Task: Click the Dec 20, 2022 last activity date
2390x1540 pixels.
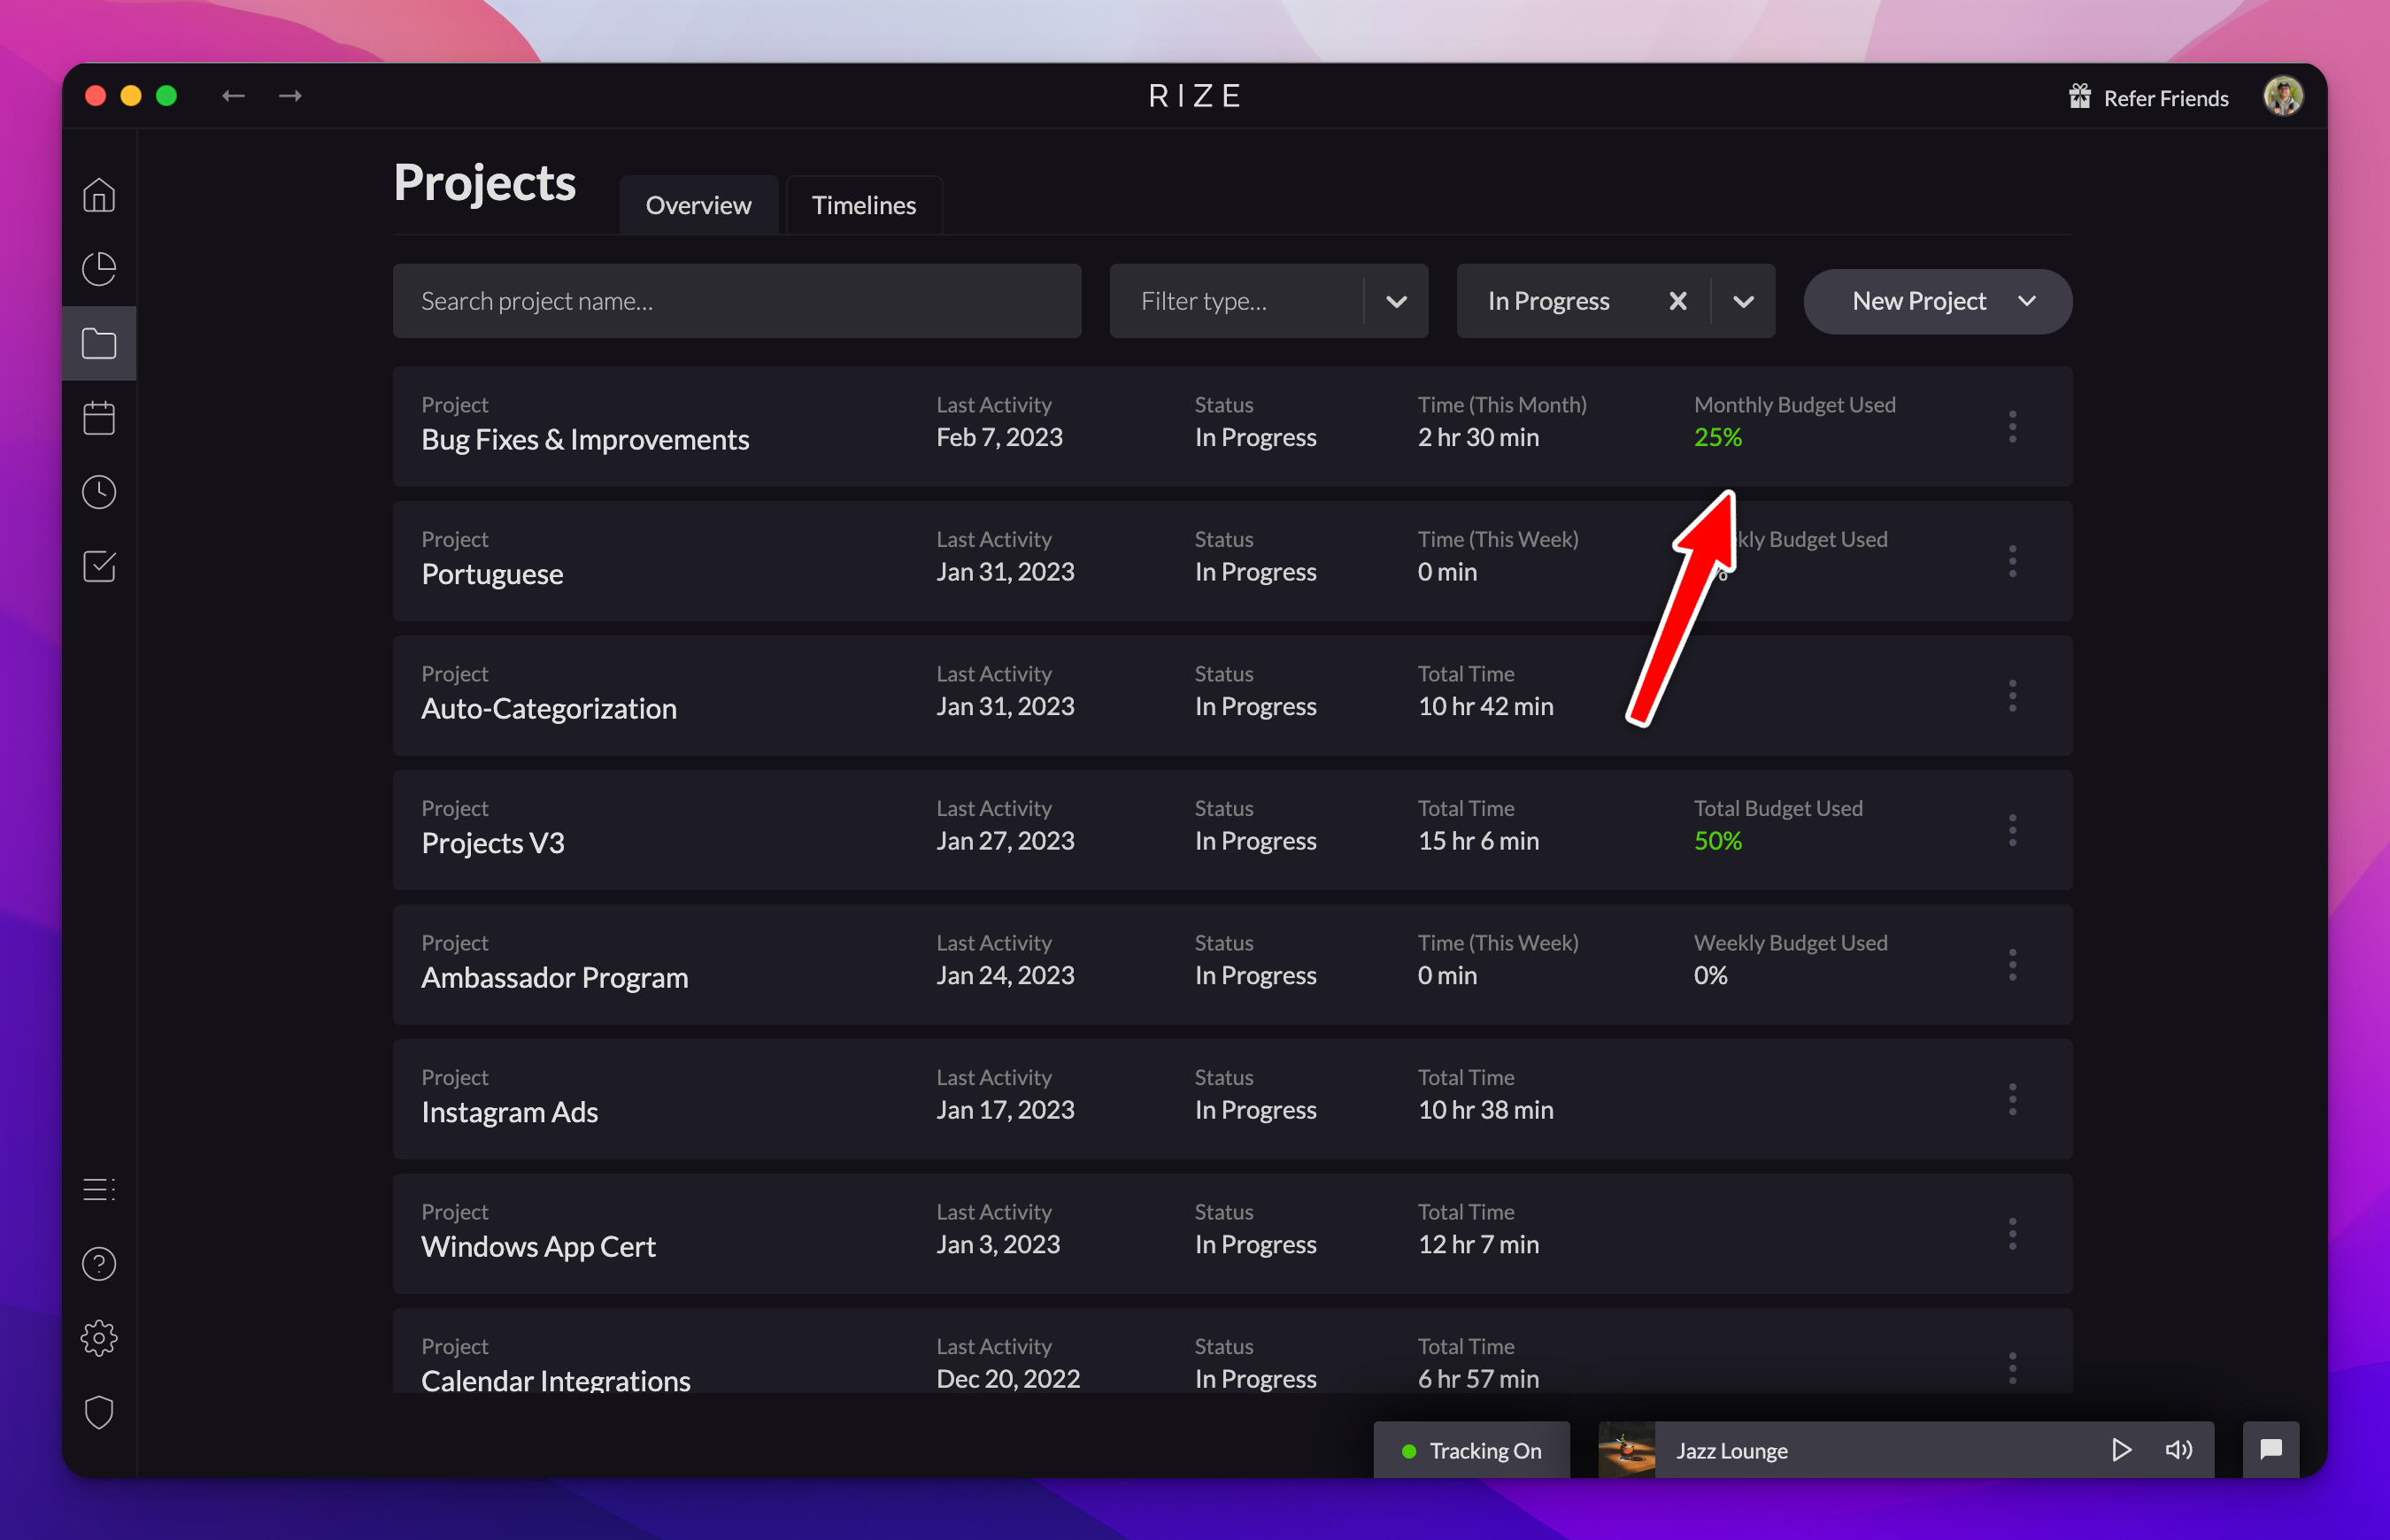Action: click(x=1008, y=1379)
